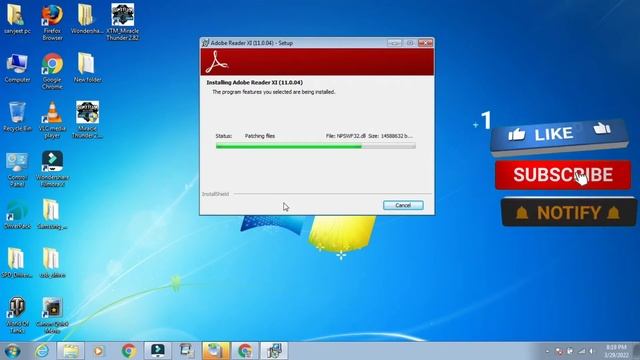
Task: Show hidden system tray icons
Action: (x=547, y=351)
